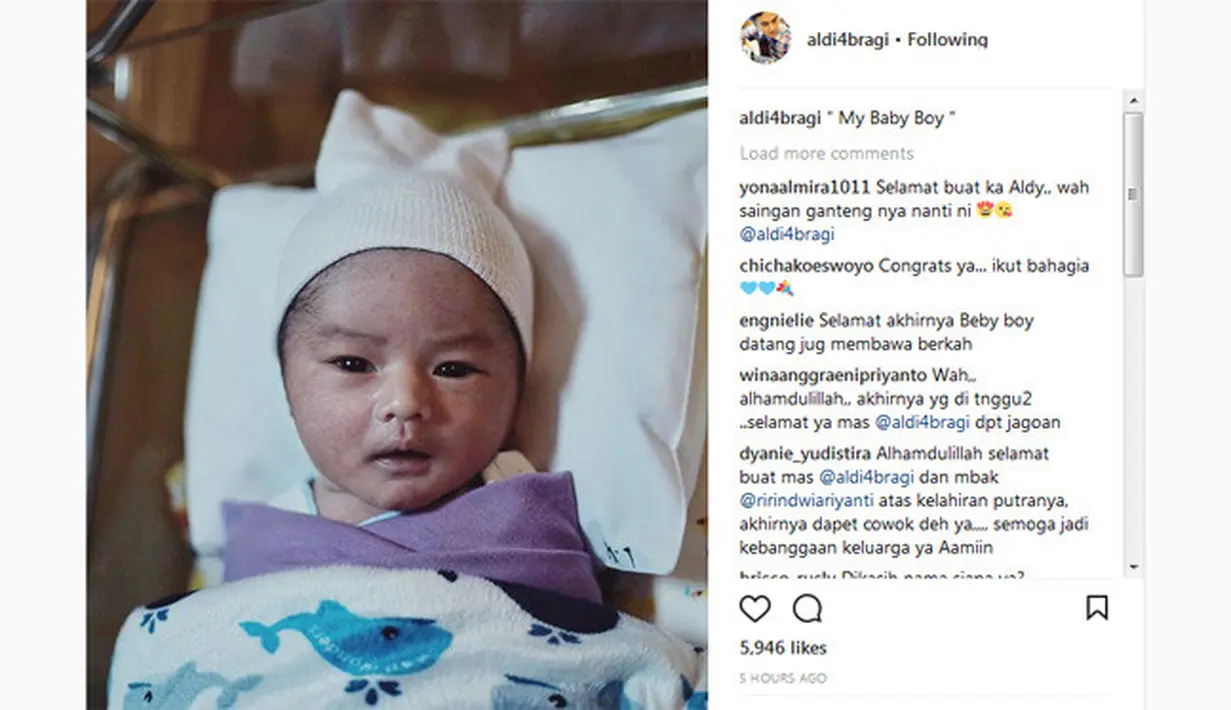Like the post with heart icon
The height and width of the screenshot is (710, 1231).
coord(755,608)
